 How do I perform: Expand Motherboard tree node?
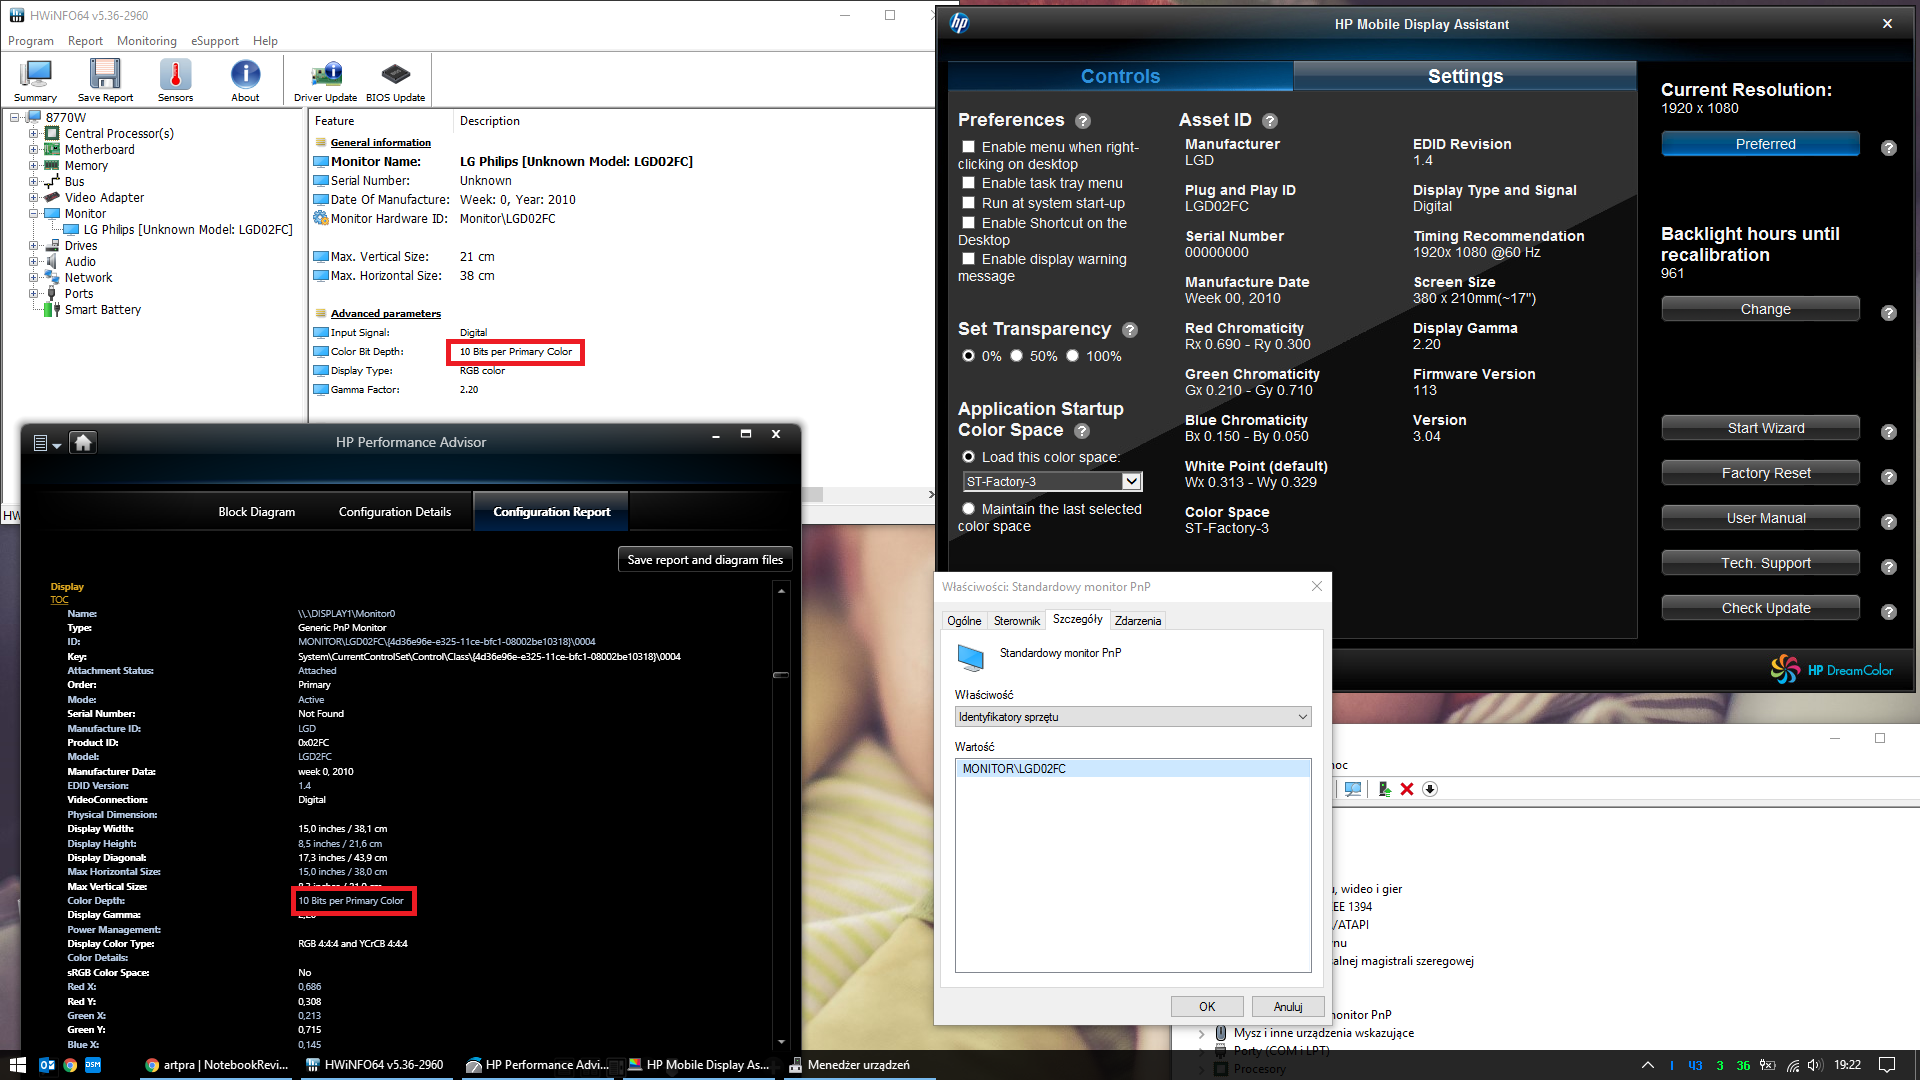34,150
